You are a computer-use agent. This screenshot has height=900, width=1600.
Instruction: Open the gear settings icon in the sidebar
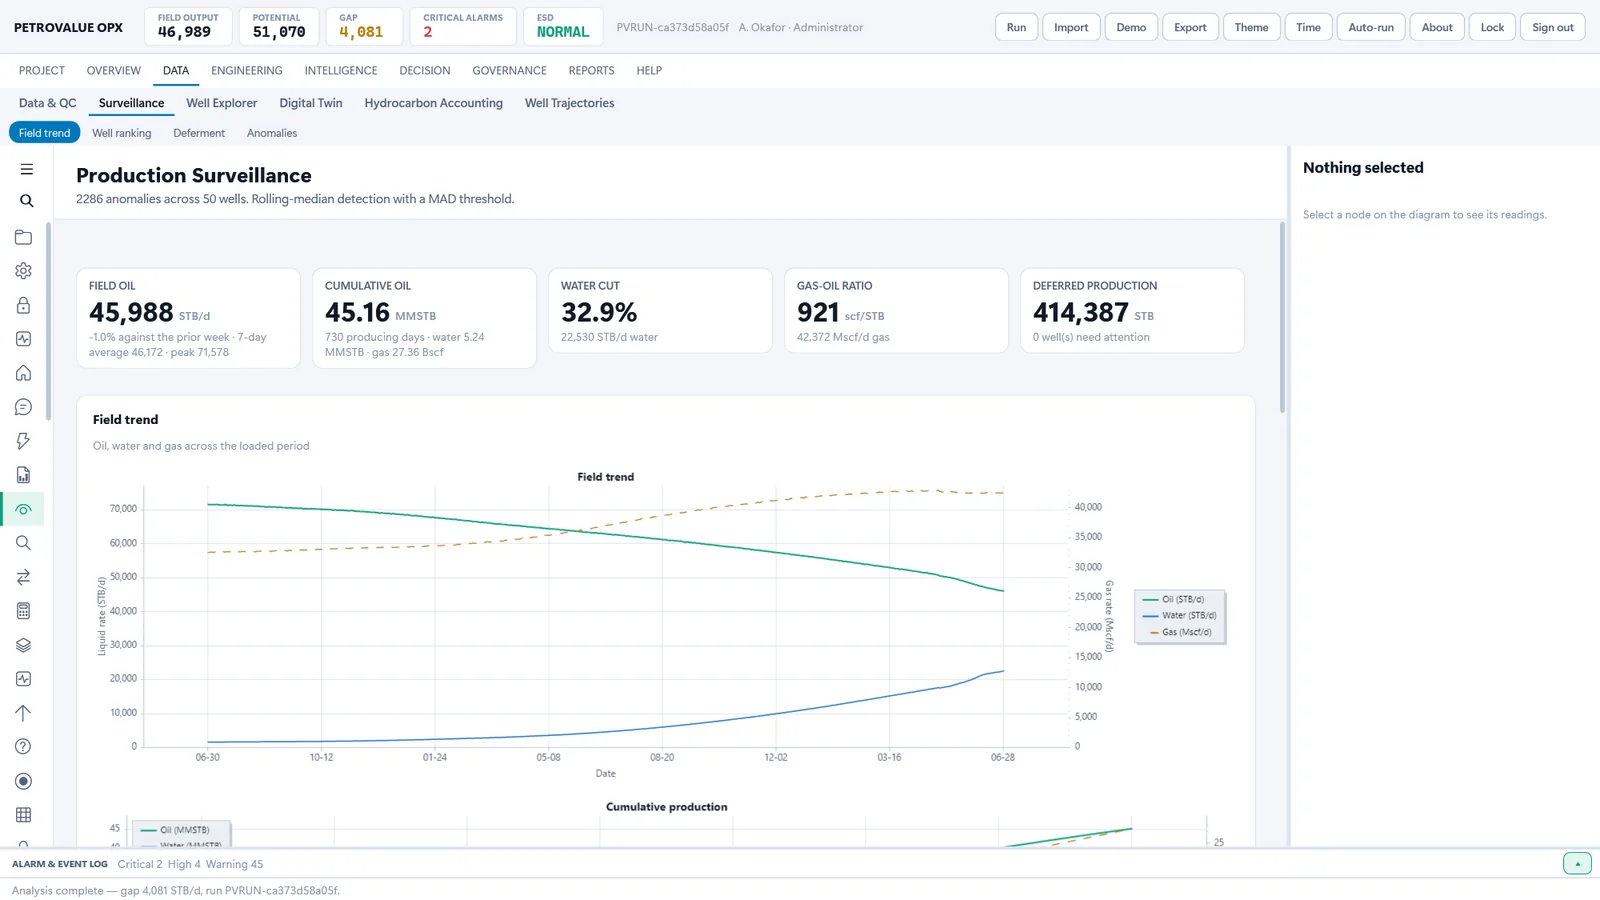click(23, 271)
